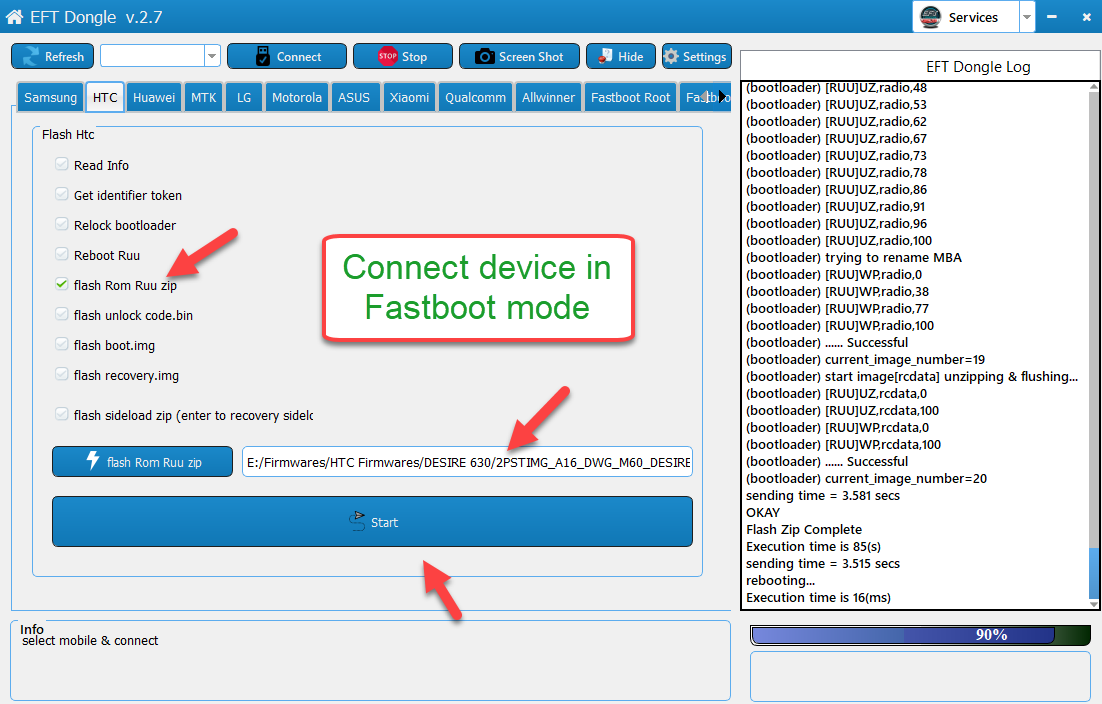Image resolution: width=1102 pixels, height=704 pixels.
Task: Open the Xiaomi tab
Action: [410, 98]
